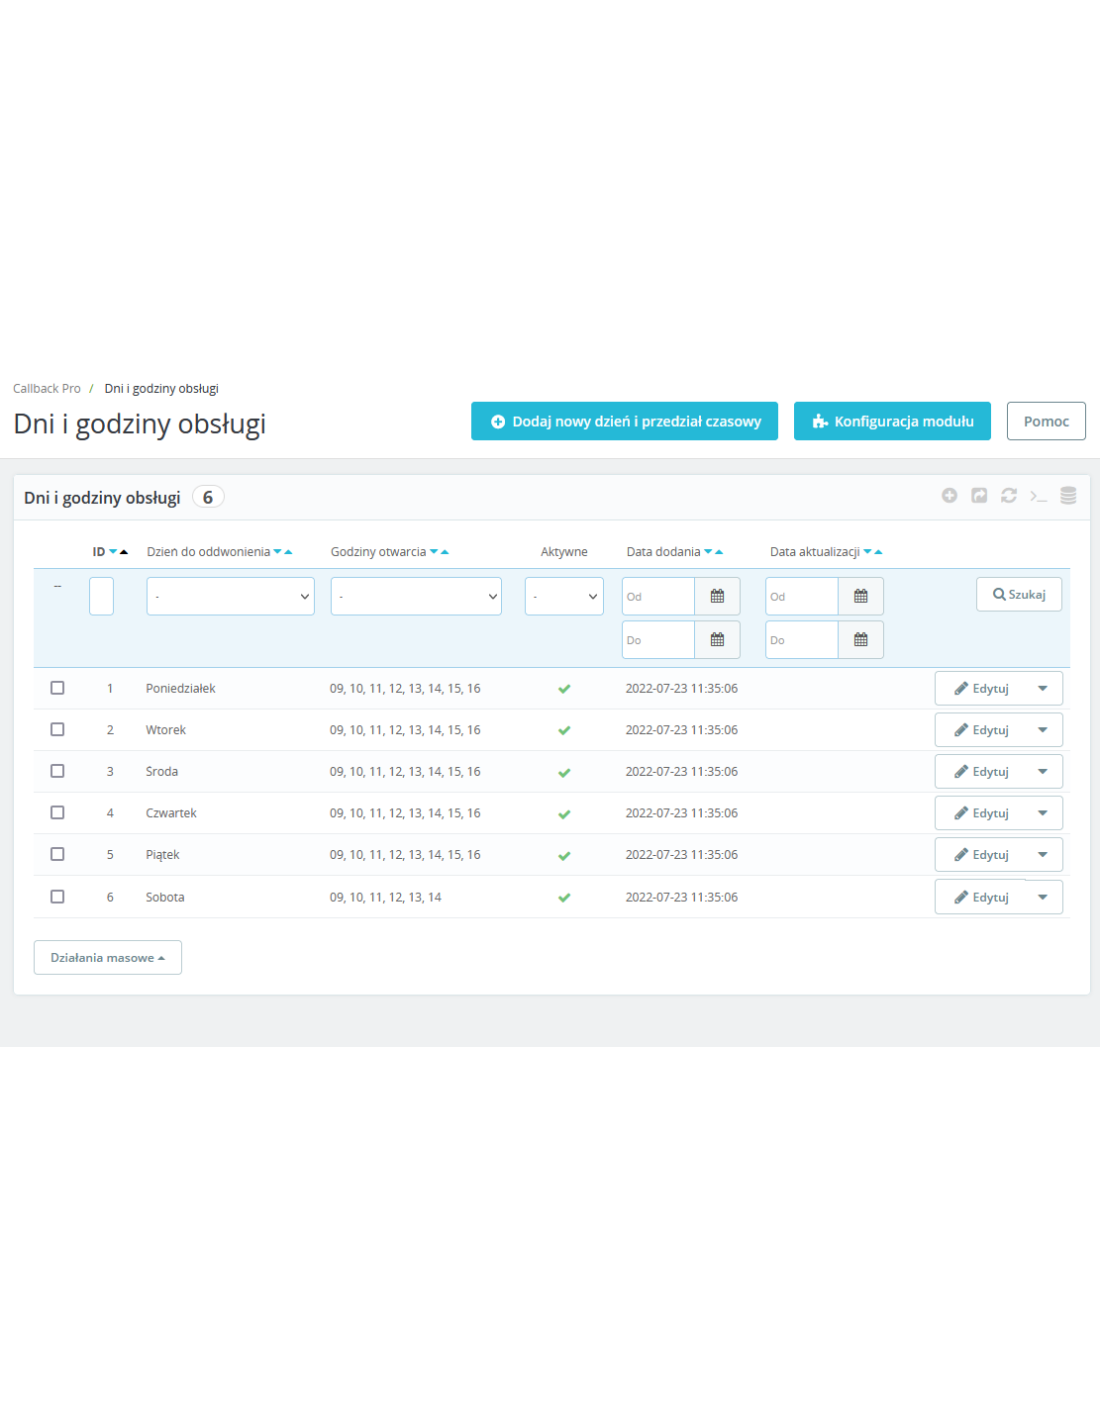The width and height of the screenshot is (1100, 1422).
Task: Expand actions arrow for Piątek row
Action: [x=1043, y=855]
